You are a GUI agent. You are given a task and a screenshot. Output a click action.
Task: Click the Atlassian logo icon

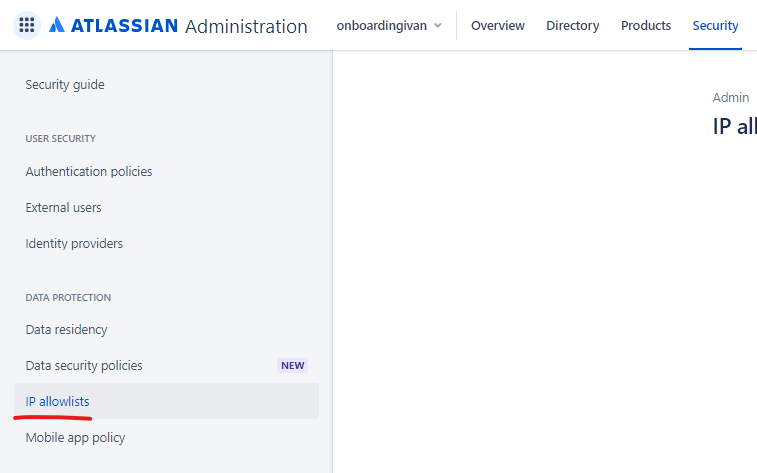(56, 25)
